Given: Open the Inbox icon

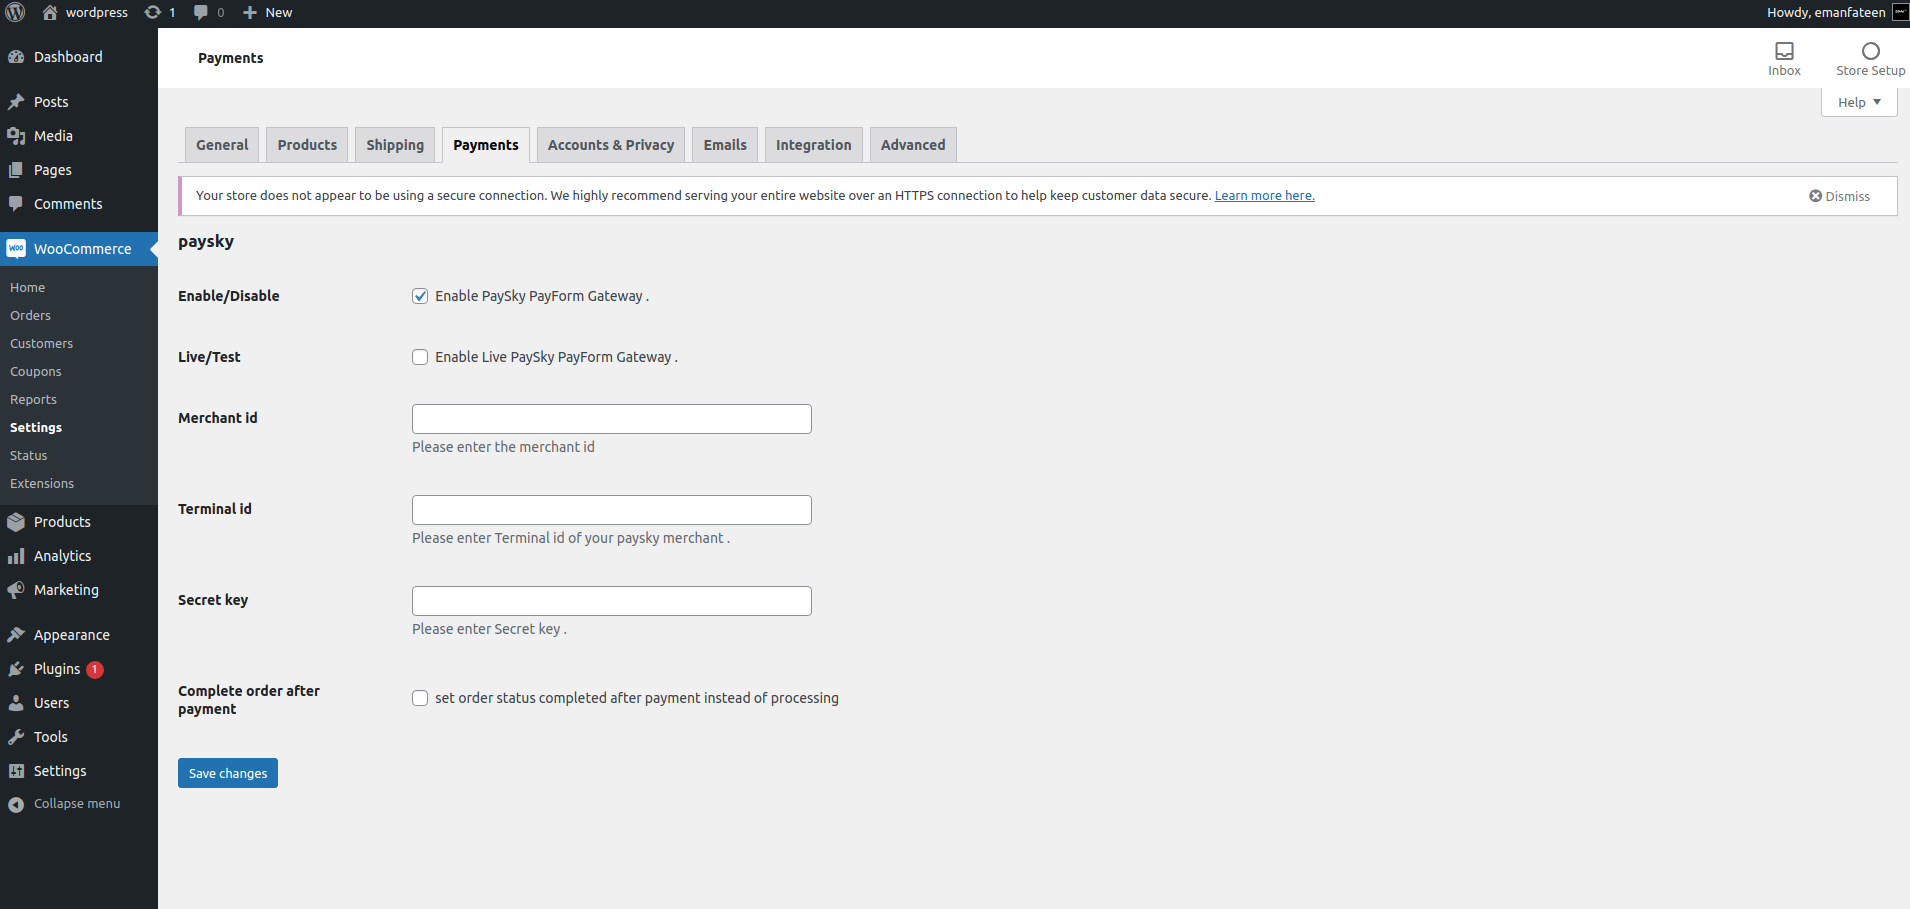Looking at the screenshot, I should pyautogui.click(x=1784, y=51).
